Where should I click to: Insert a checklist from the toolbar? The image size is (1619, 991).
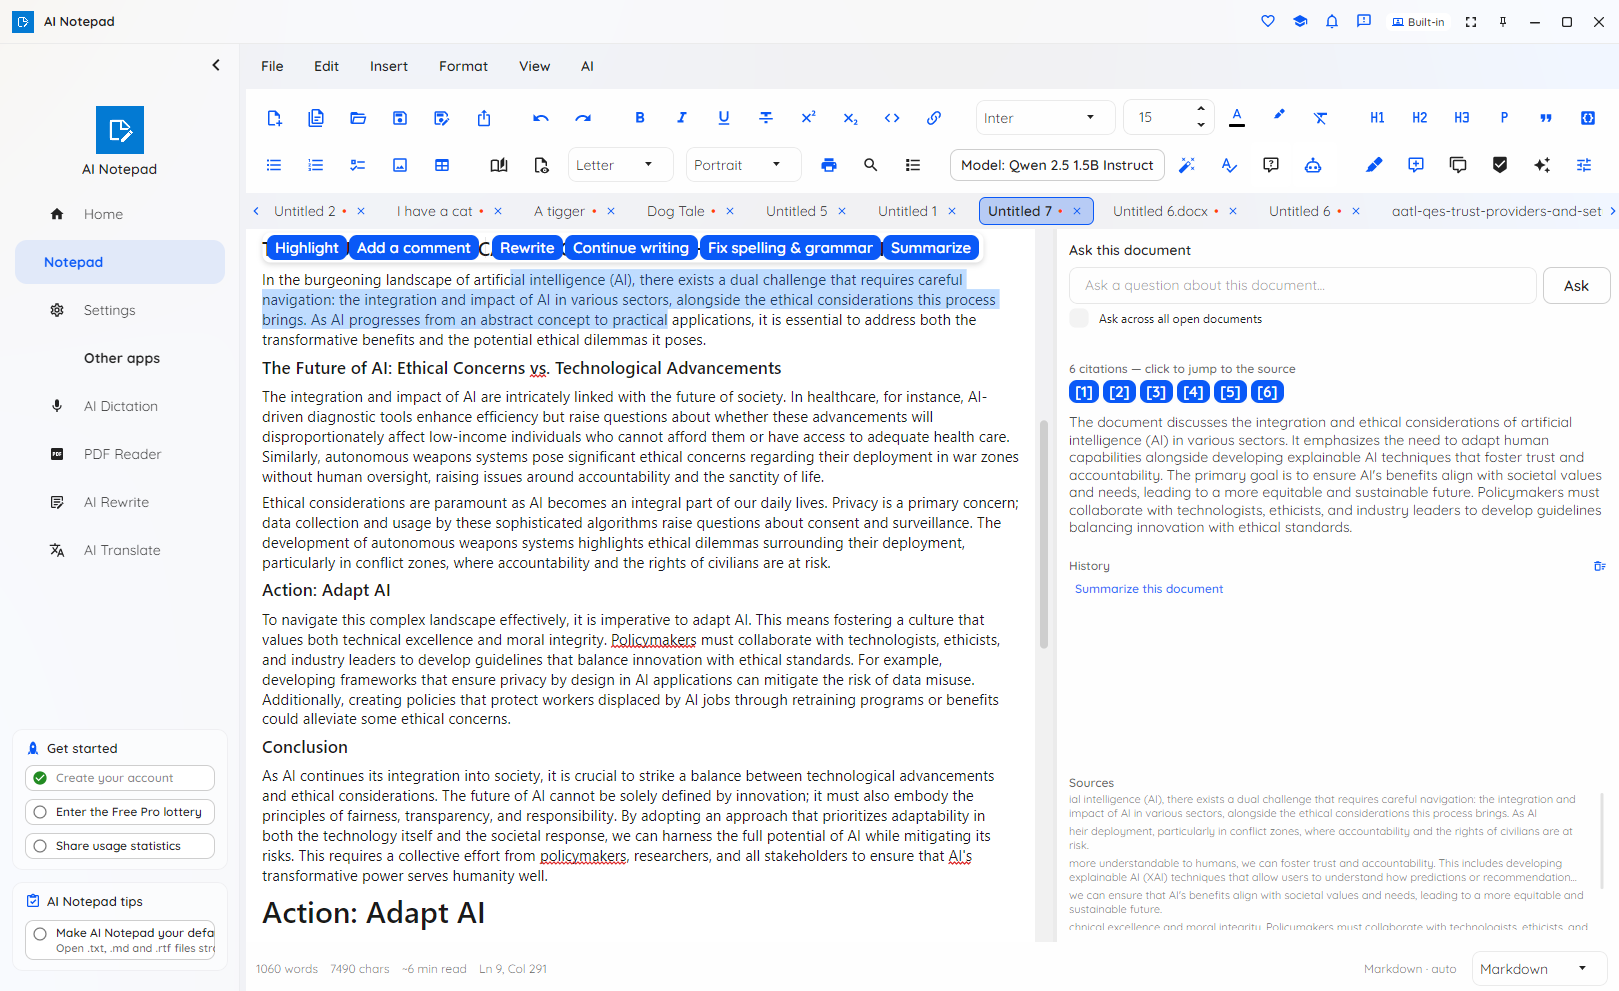tap(358, 165)
